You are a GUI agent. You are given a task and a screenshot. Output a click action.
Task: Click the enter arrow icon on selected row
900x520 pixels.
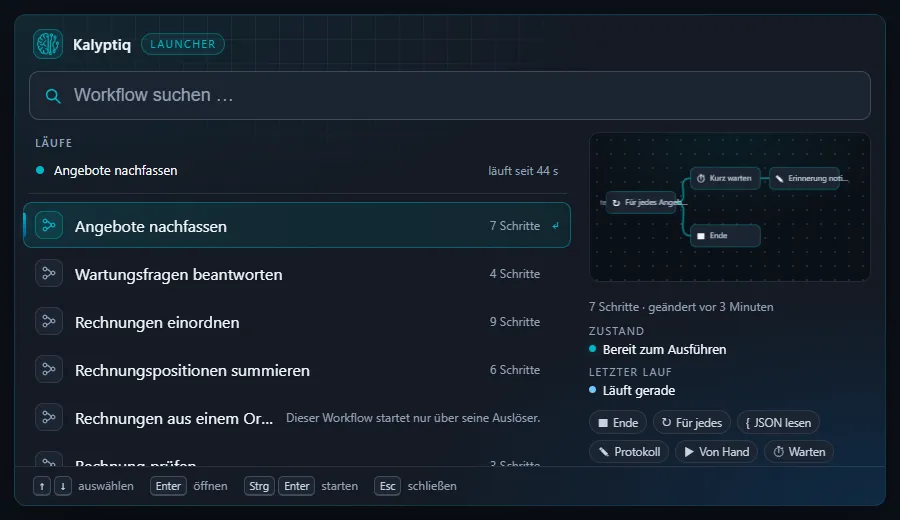pos(555,226)
